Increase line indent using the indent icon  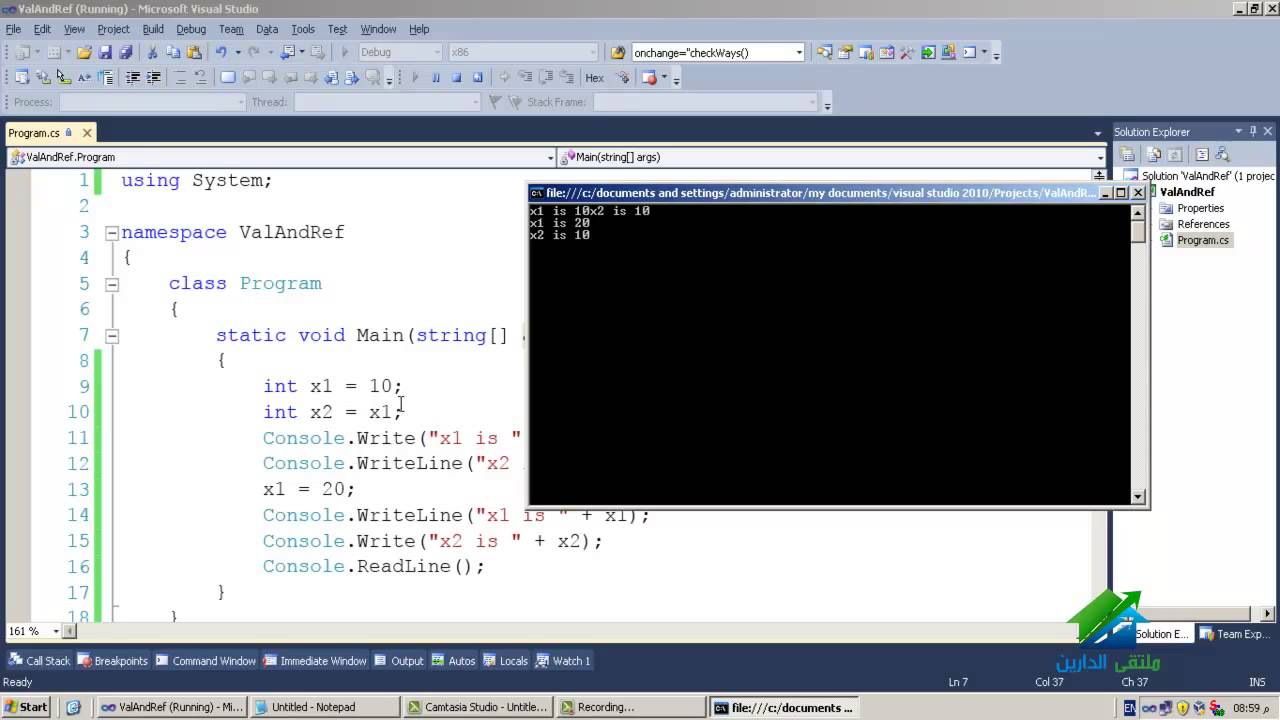coord(154,77)
